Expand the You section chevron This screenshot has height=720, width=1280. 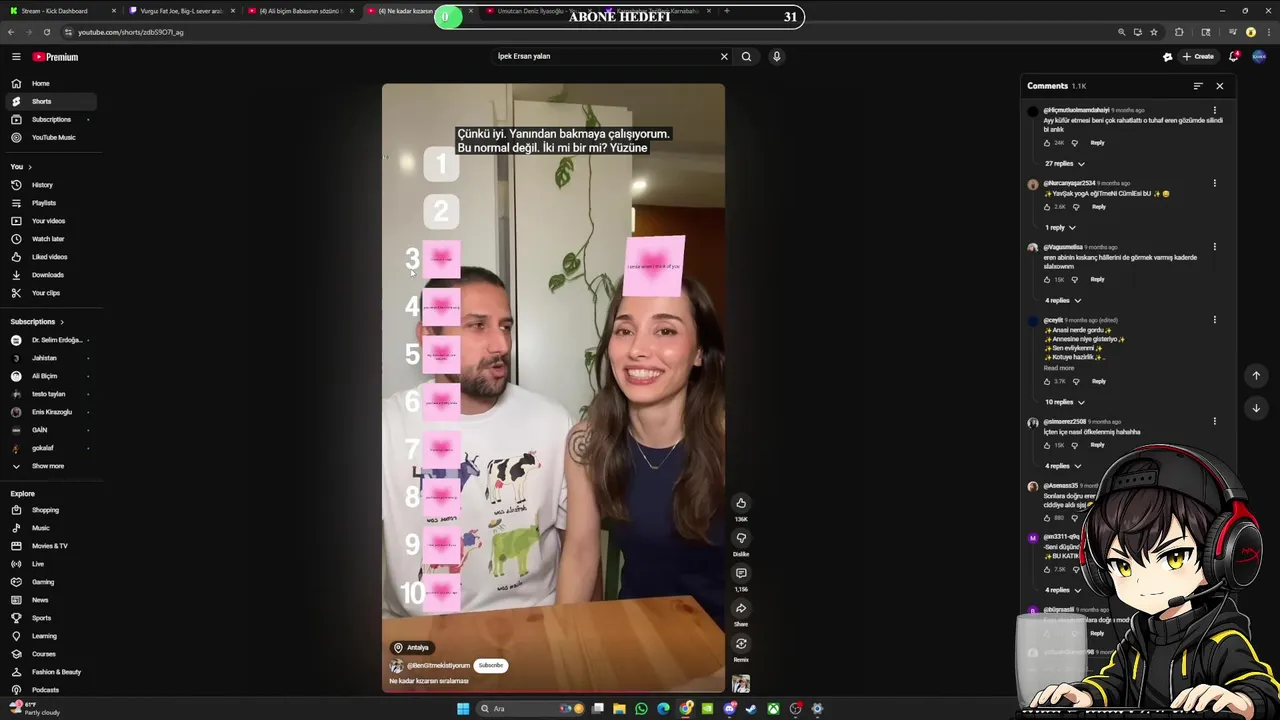pyautogui.click(x=30, y=167)
